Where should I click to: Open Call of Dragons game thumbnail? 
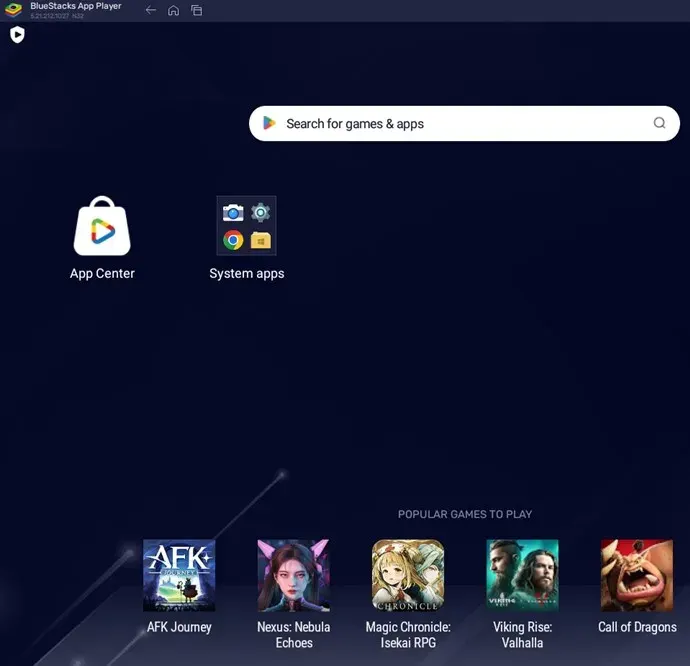coord(637,575)
